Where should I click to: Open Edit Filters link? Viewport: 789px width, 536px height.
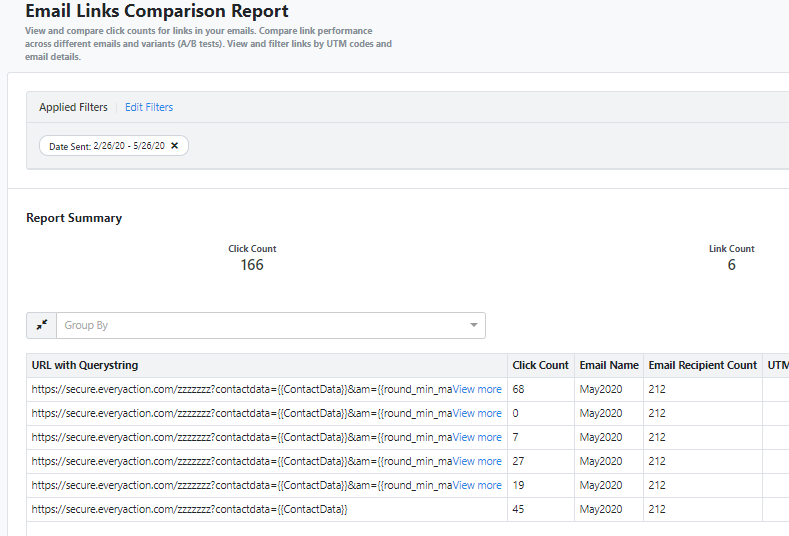point(149,107)
